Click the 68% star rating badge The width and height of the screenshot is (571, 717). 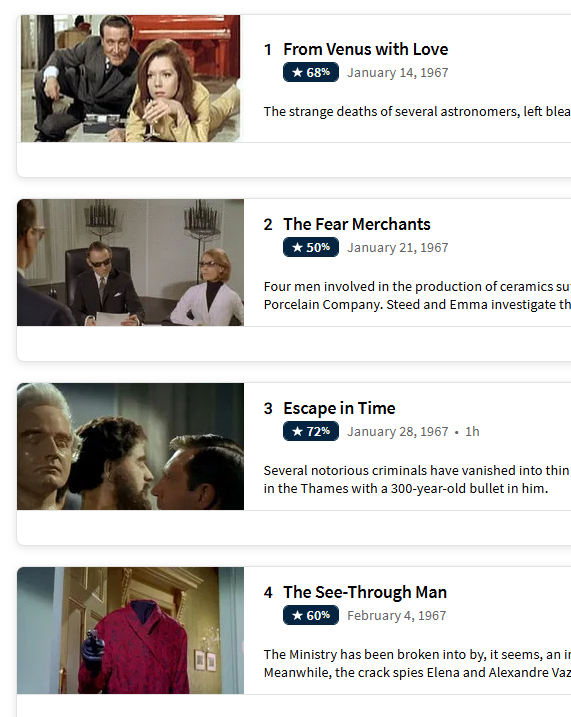tap(311, 72)
